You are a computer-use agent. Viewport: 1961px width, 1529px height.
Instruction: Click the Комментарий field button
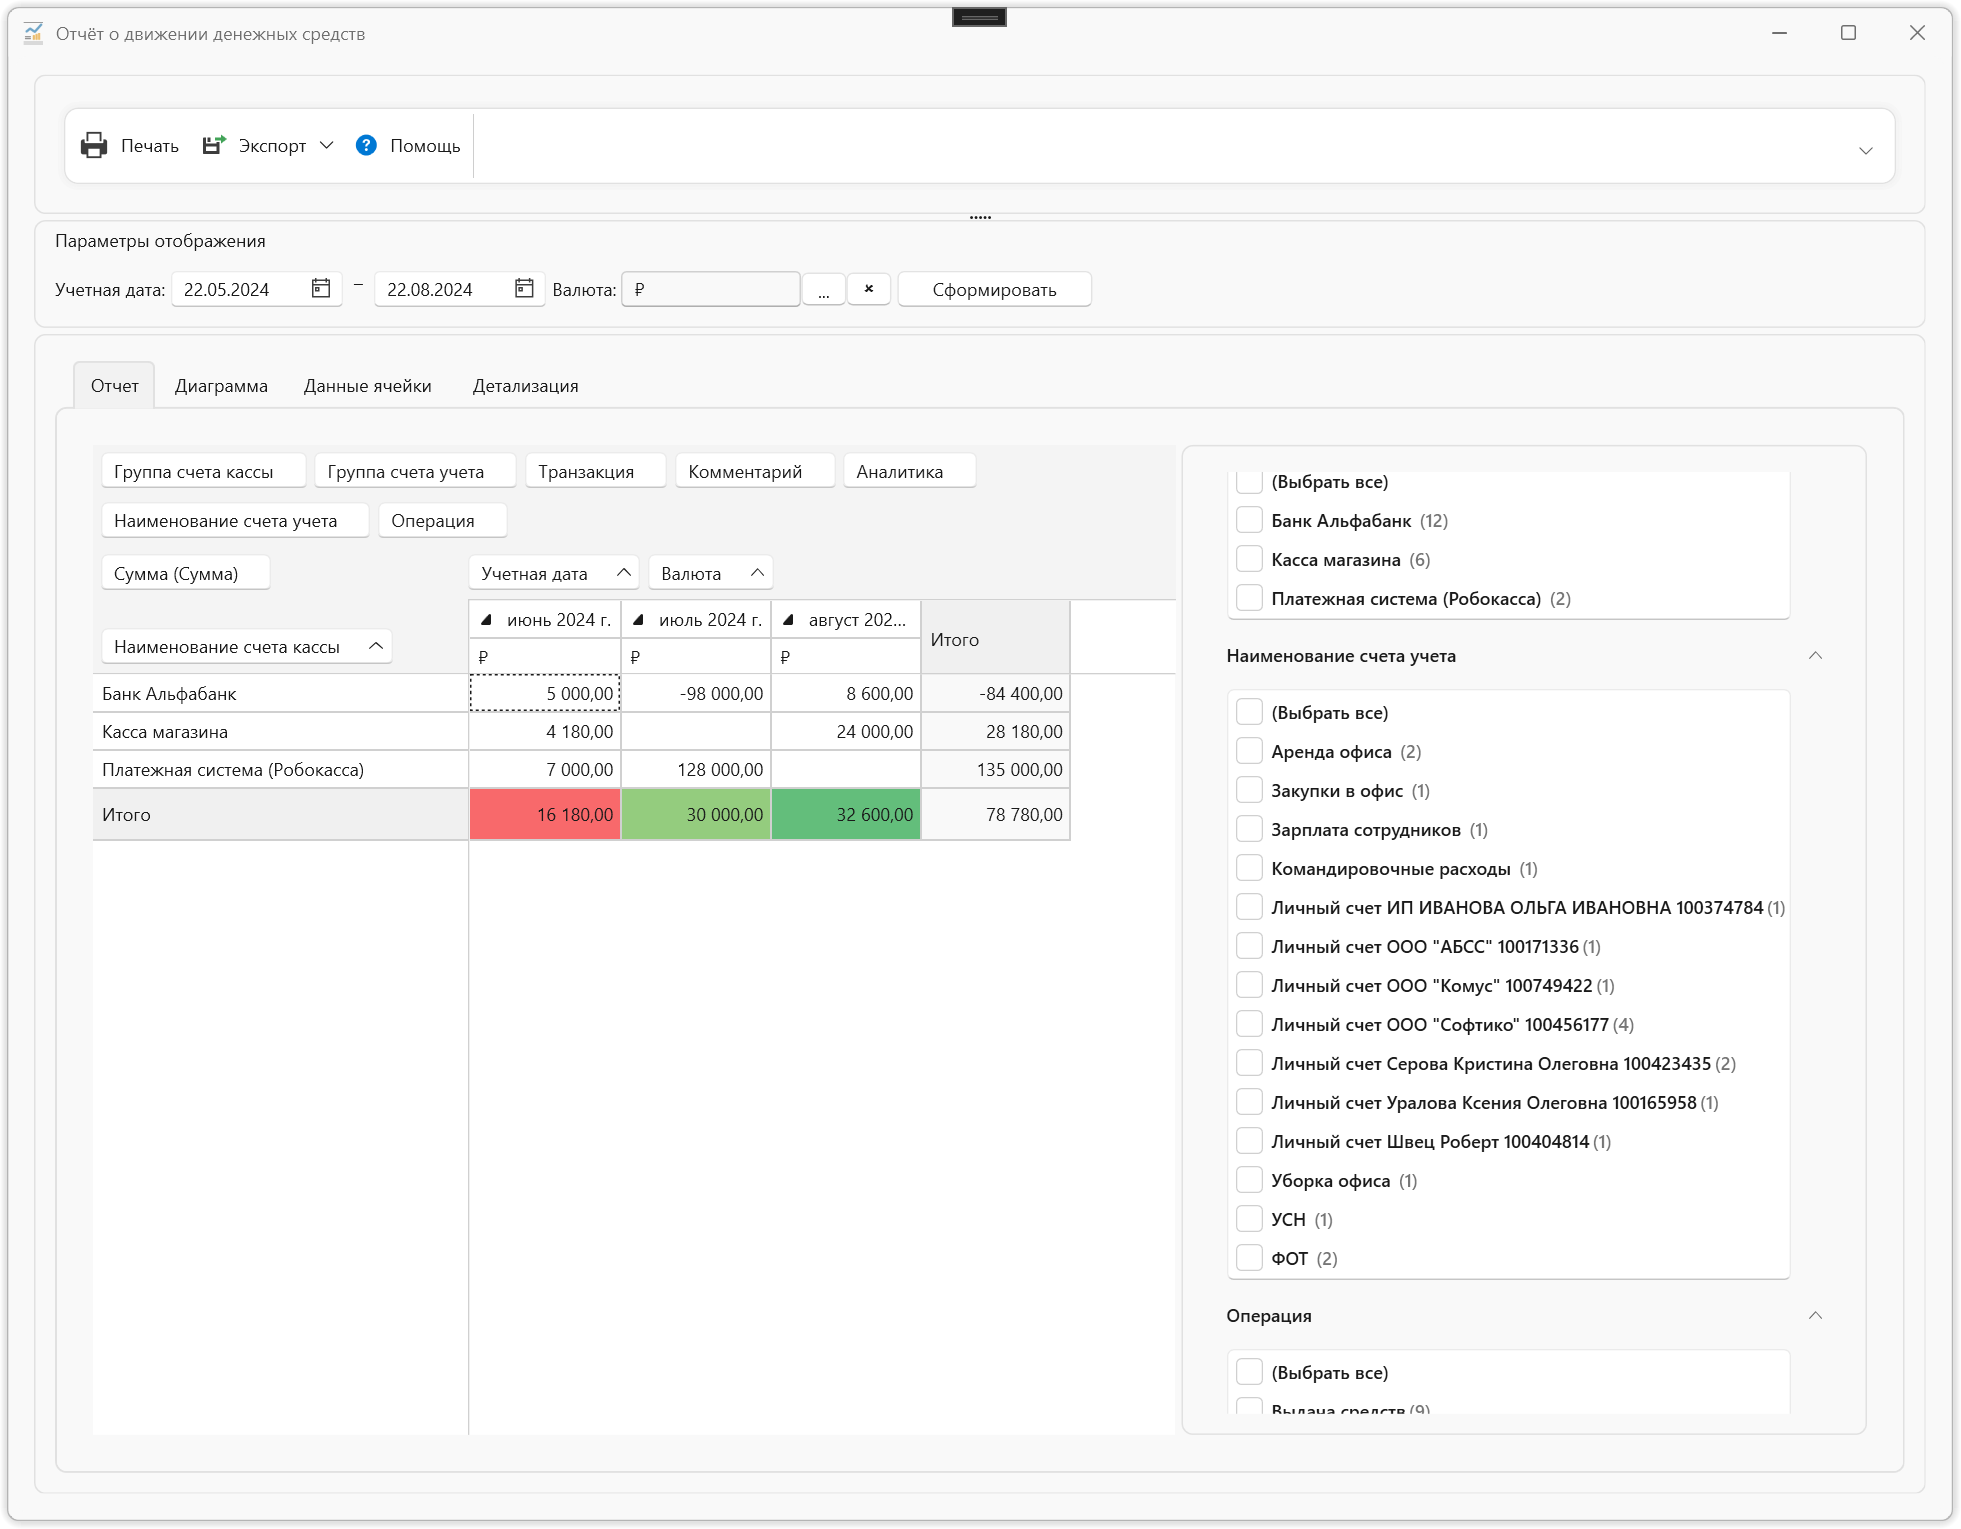755,471
